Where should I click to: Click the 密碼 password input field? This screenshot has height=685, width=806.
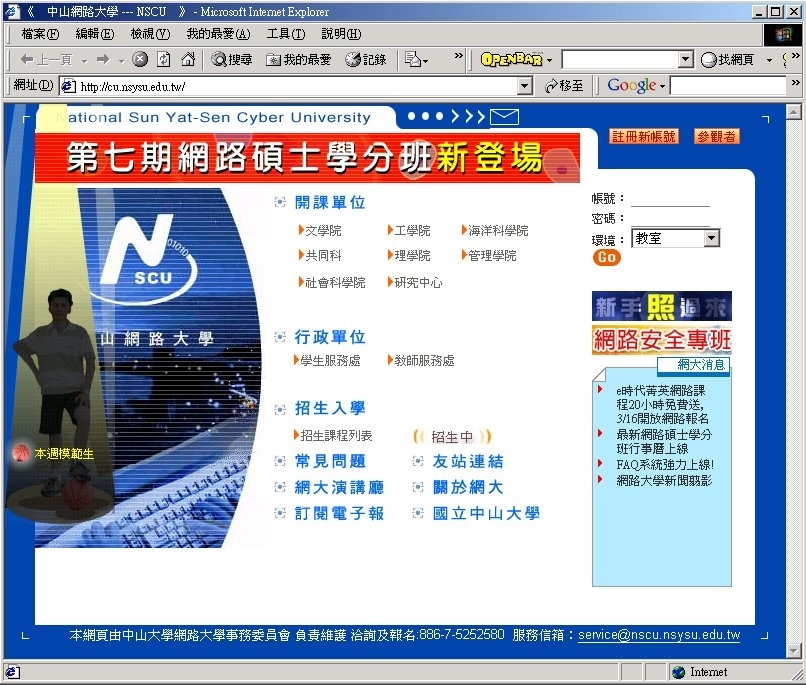pos(670,219)
